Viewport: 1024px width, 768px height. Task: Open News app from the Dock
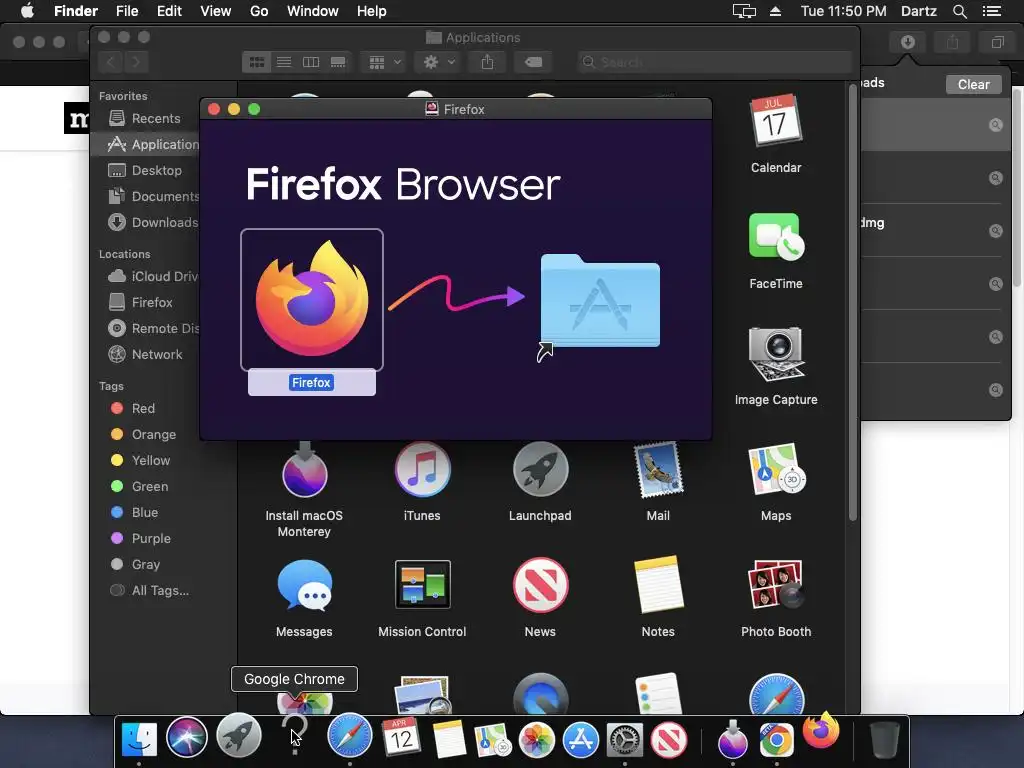tap(669, 741)
